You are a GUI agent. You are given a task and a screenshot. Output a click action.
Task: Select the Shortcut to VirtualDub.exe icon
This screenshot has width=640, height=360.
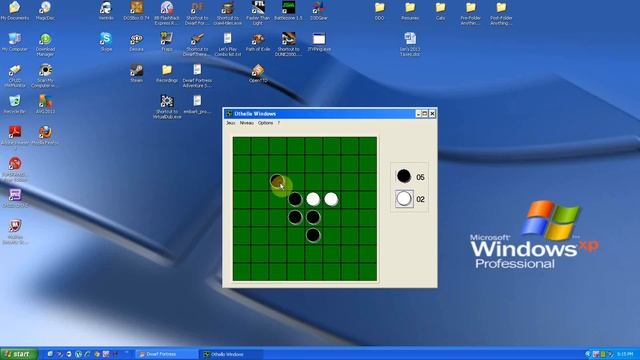[167, 107]
